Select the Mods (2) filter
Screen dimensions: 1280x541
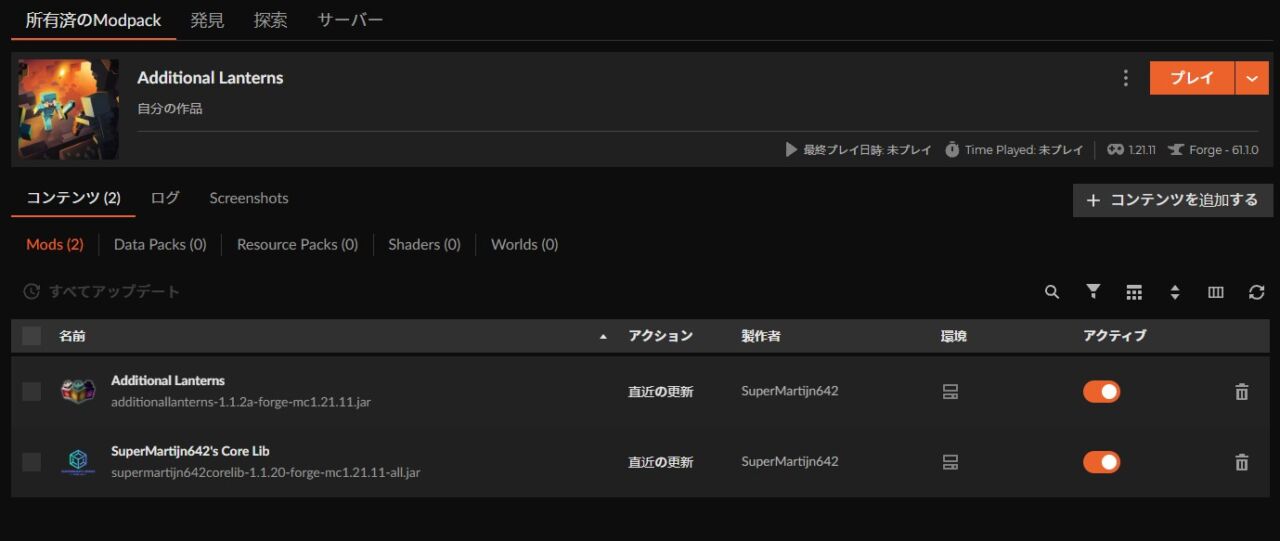tap(55, 244)
